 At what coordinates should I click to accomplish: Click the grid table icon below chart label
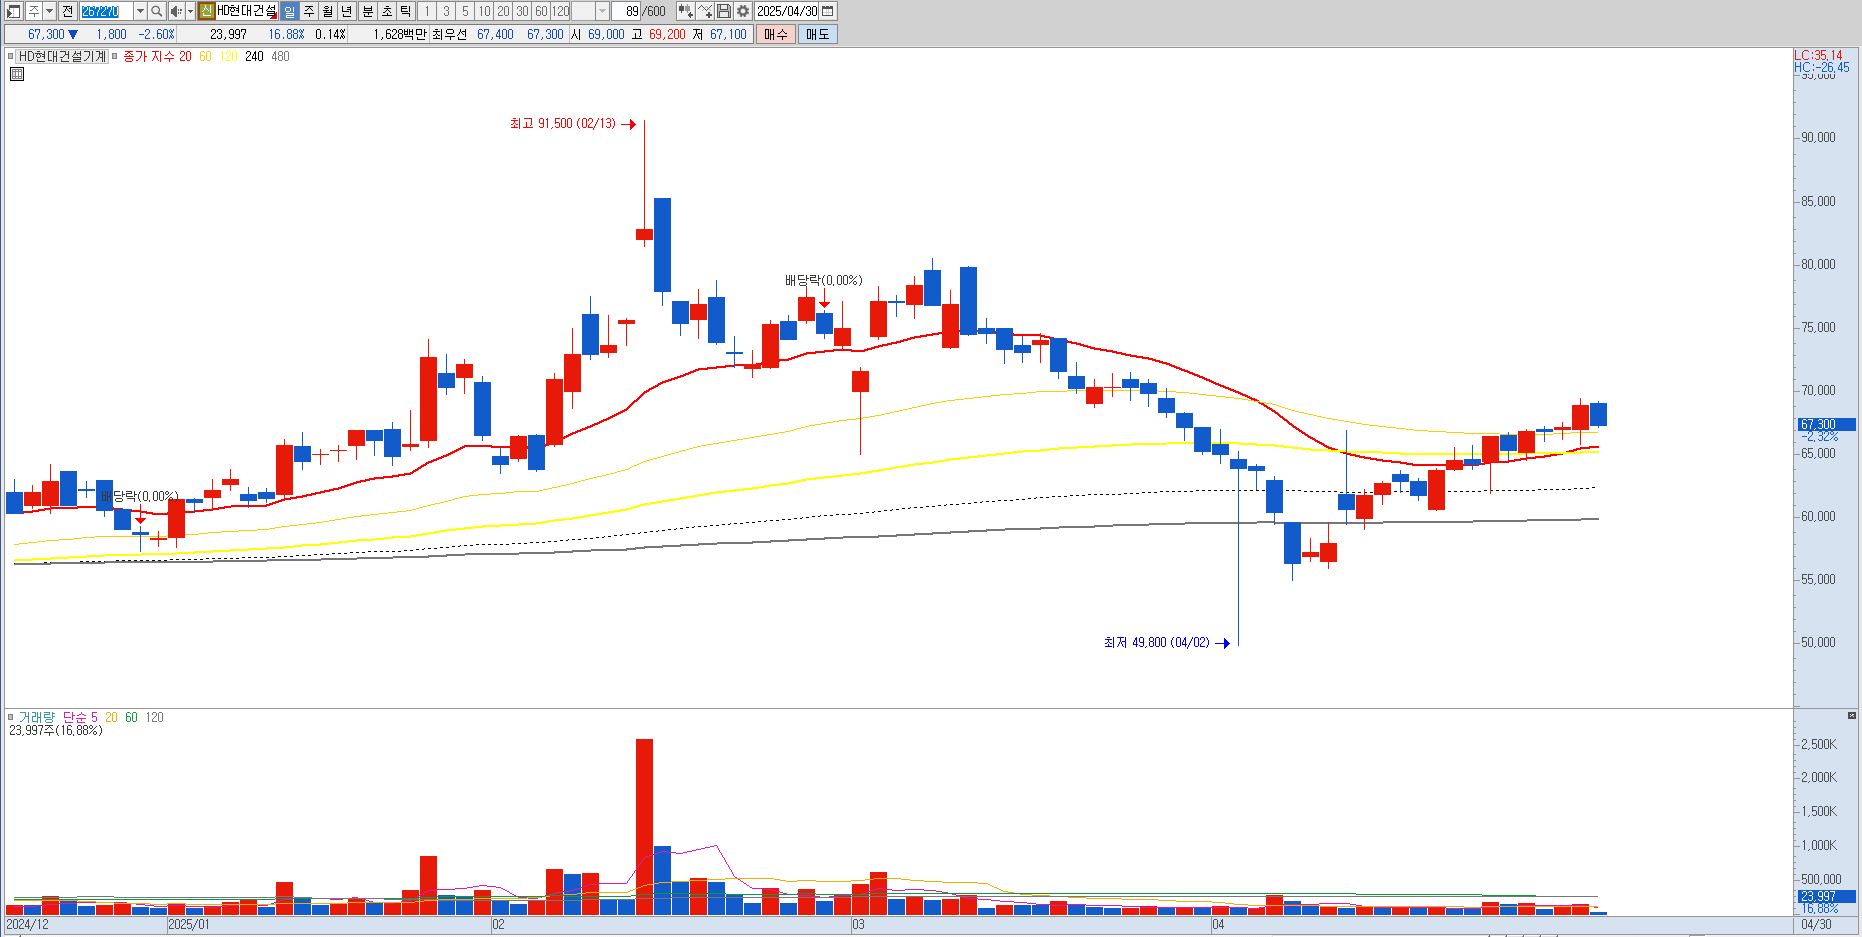pos(16,74)
